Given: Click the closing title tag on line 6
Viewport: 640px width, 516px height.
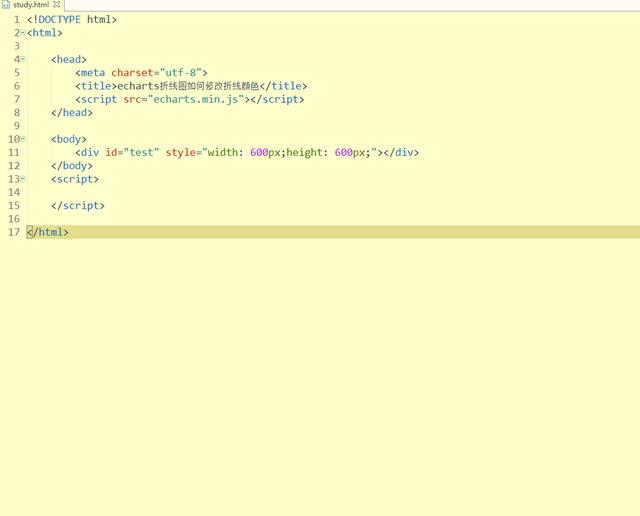Looking at the screenshot, I should pos(283,86).
